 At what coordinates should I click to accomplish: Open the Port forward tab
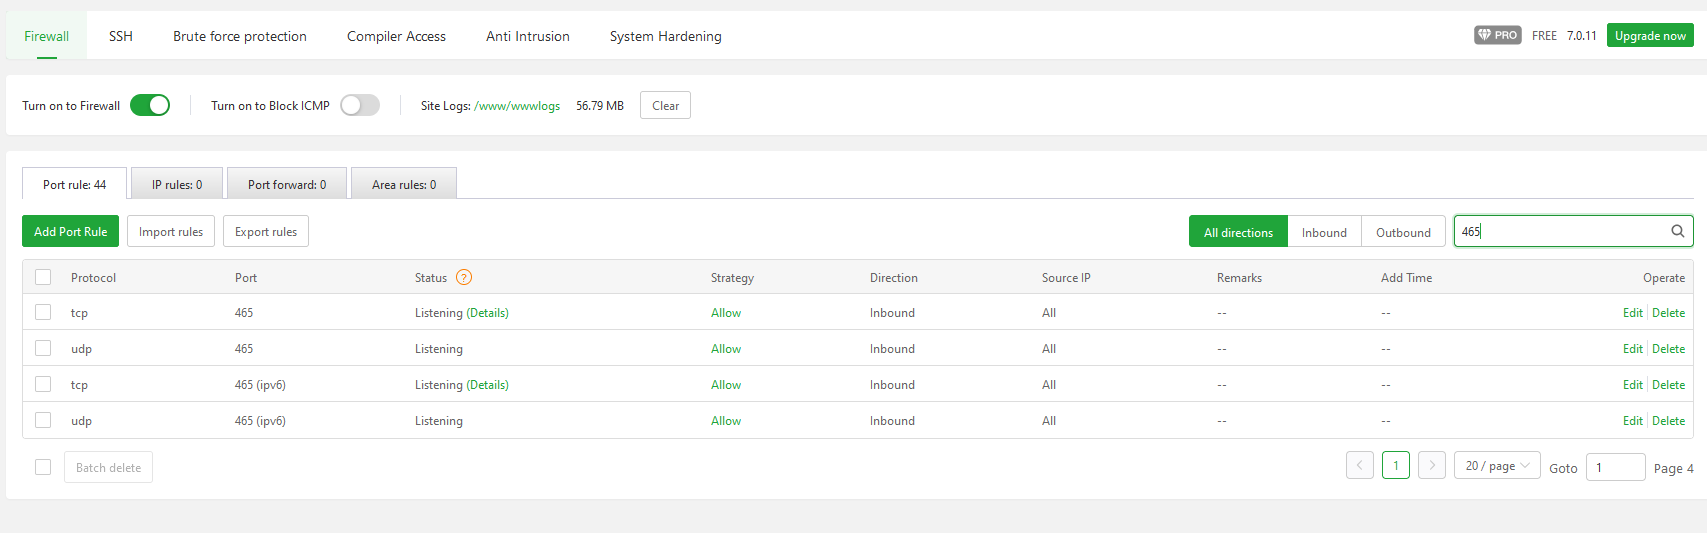click(x=287, y=184)
